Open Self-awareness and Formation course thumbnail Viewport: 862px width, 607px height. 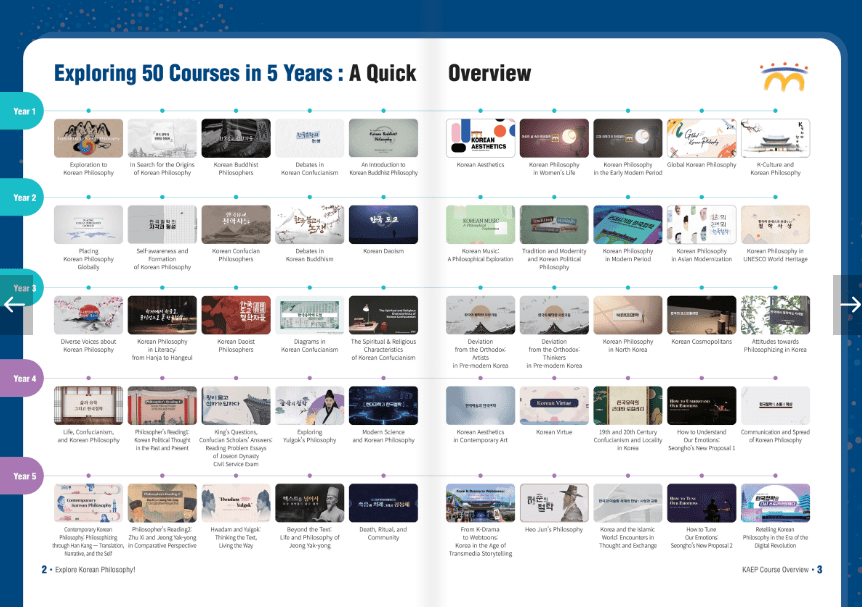tap(162, 224)
